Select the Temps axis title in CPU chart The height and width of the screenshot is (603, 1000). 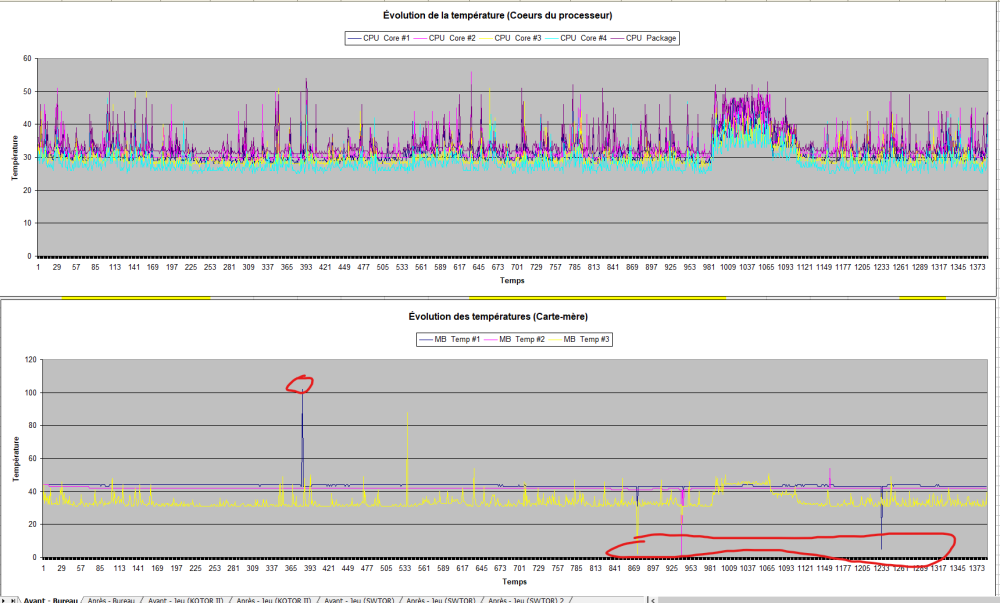pyautogui.click(x=513, y=281)
